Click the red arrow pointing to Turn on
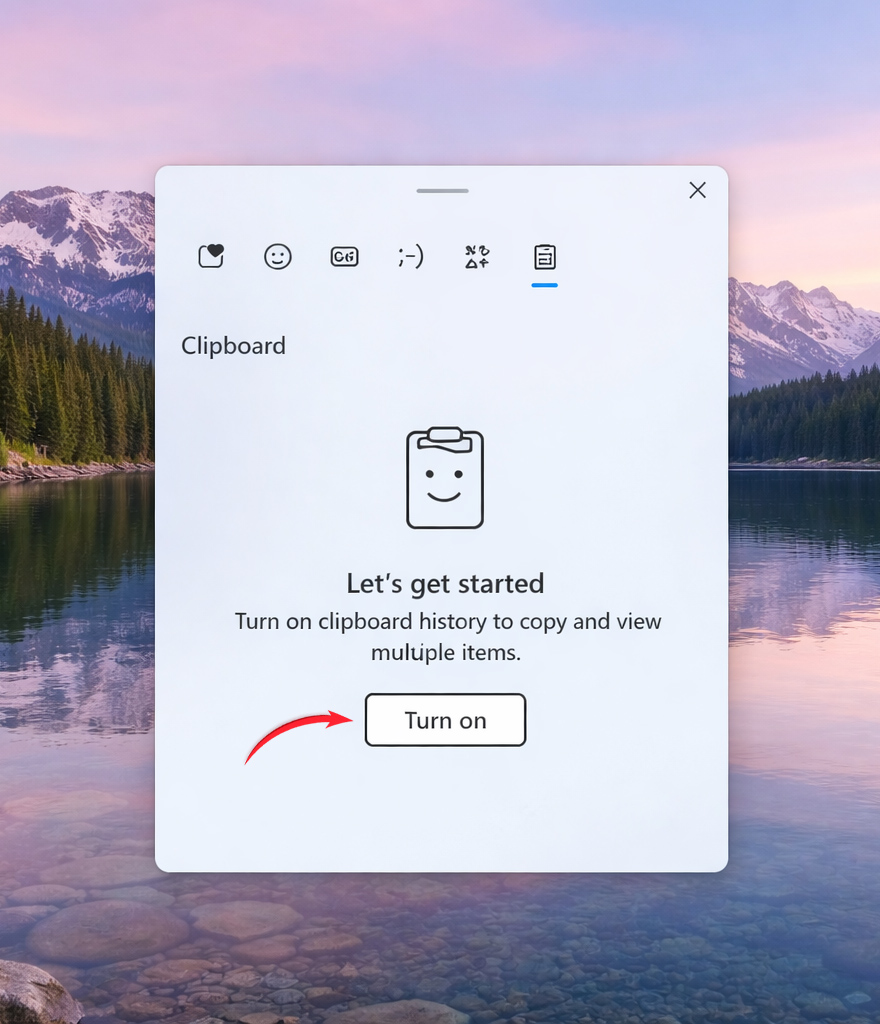Viewport: 880px width, 1024px height. pos(298,733)
